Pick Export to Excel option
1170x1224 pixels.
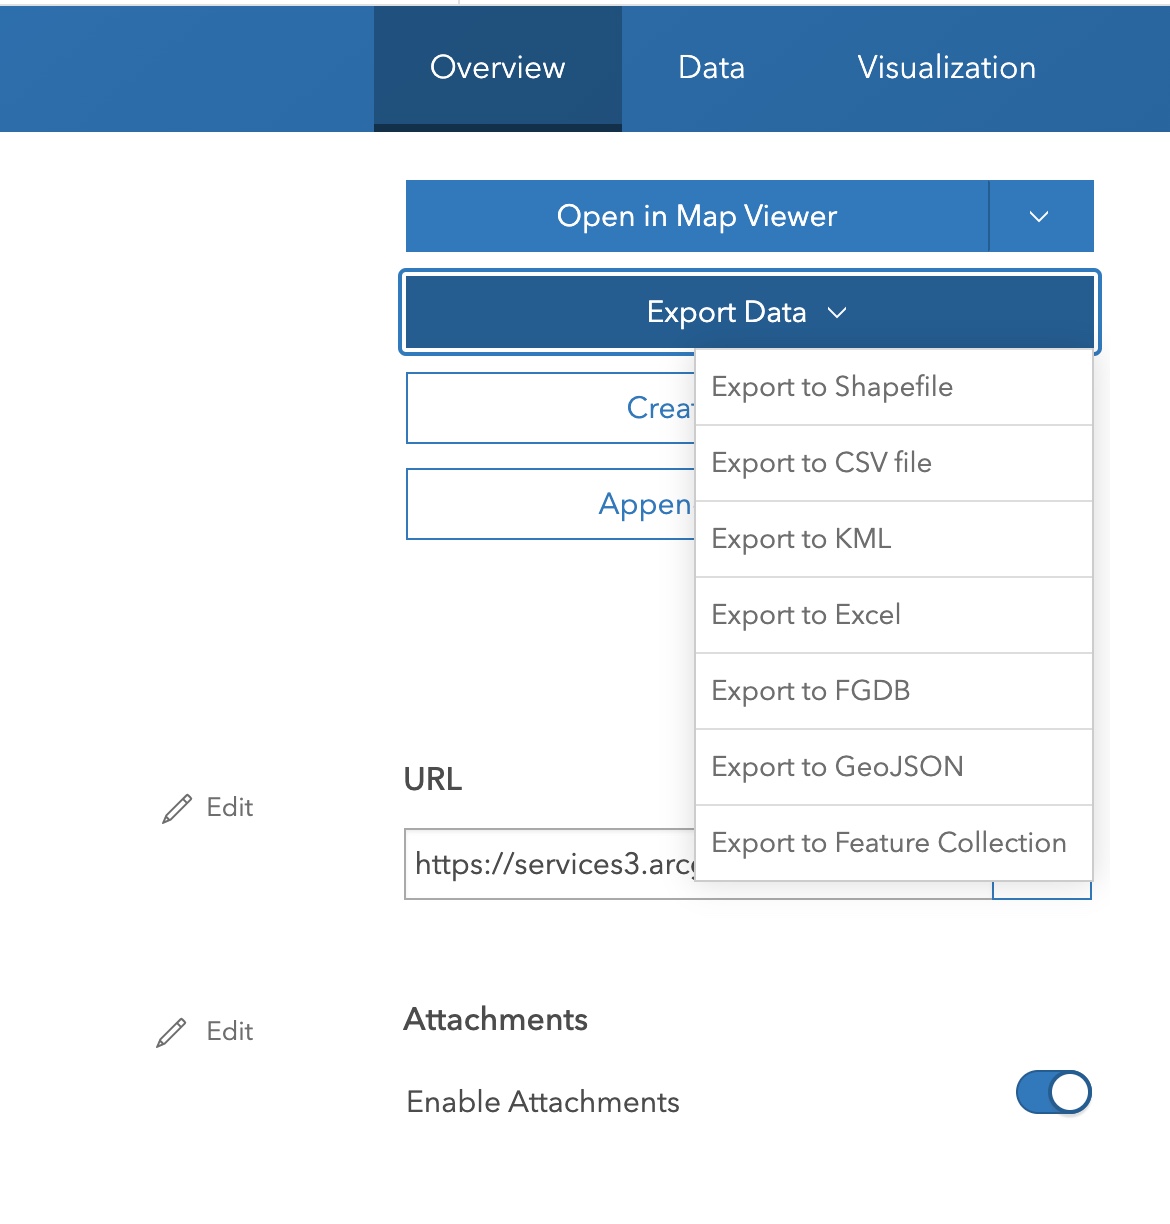(x=805, y=615)
